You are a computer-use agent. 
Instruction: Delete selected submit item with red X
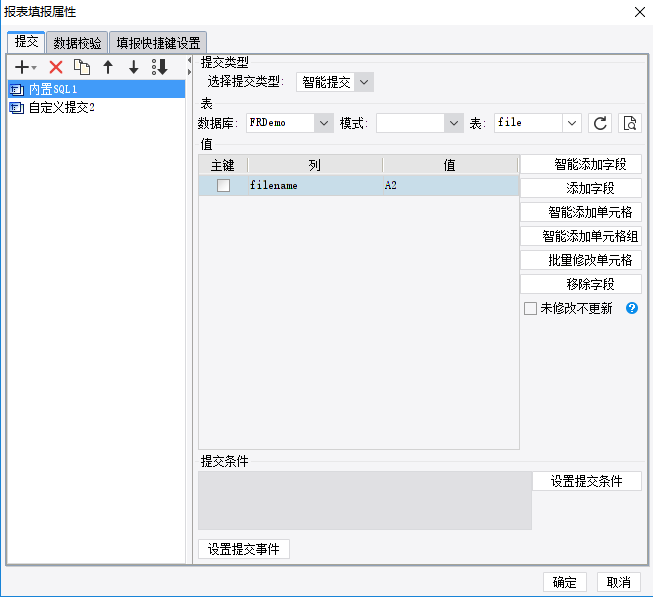pyautogui.click(x=56, y=67)
